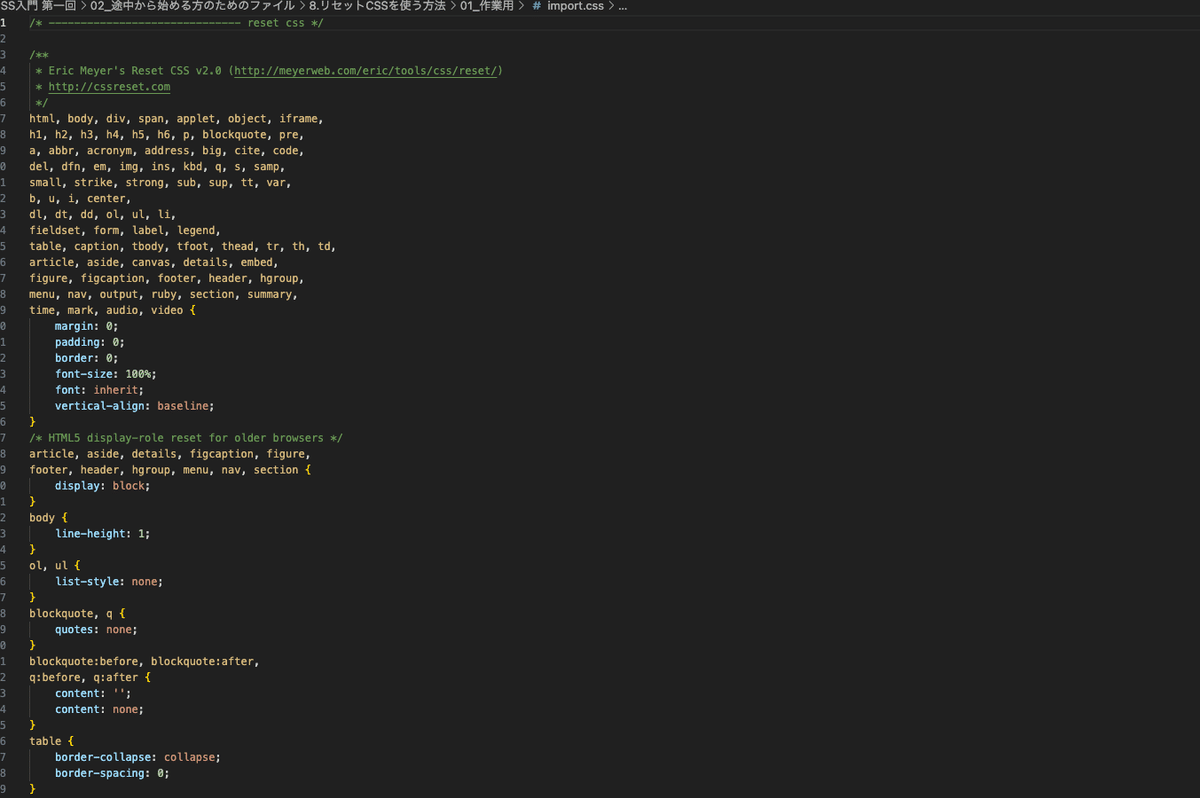1200x798 pixels.
Task: Click the line number beside the reset css comment
Action: click(4, 23)
